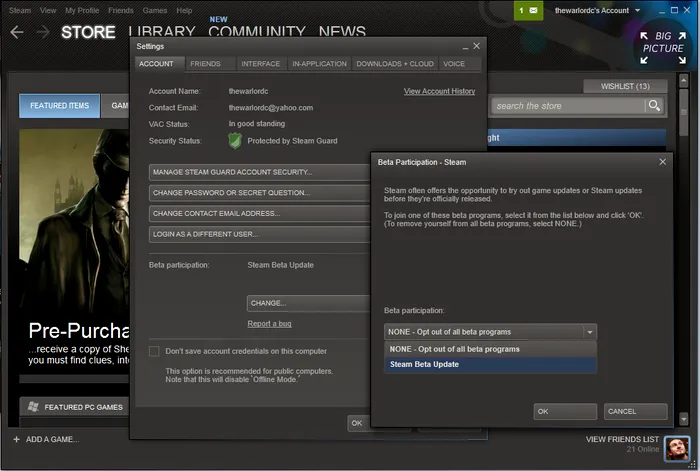Viewport: 700px width, 471px height.
Task: Open the My Profile menu item
Action: [x=82, y=10]
